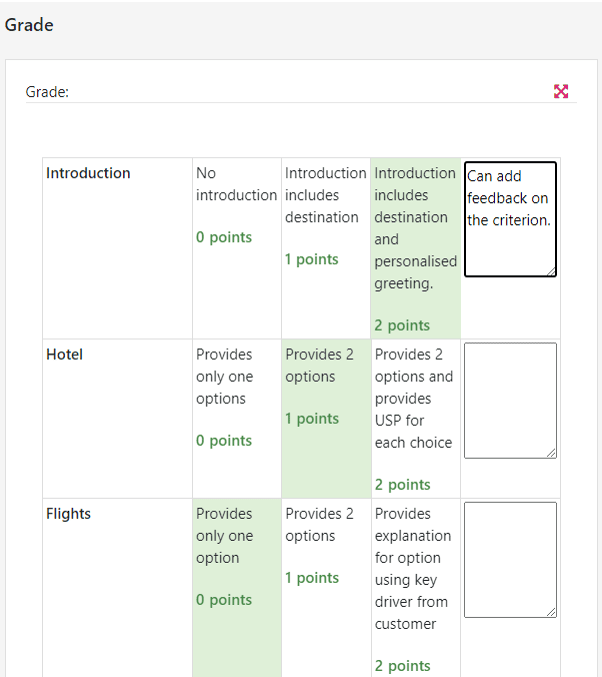Screen dimensions: 602x677
Task: Pick Hotel 'Provides 2 options' 1 point level
Action: point(326,386)
